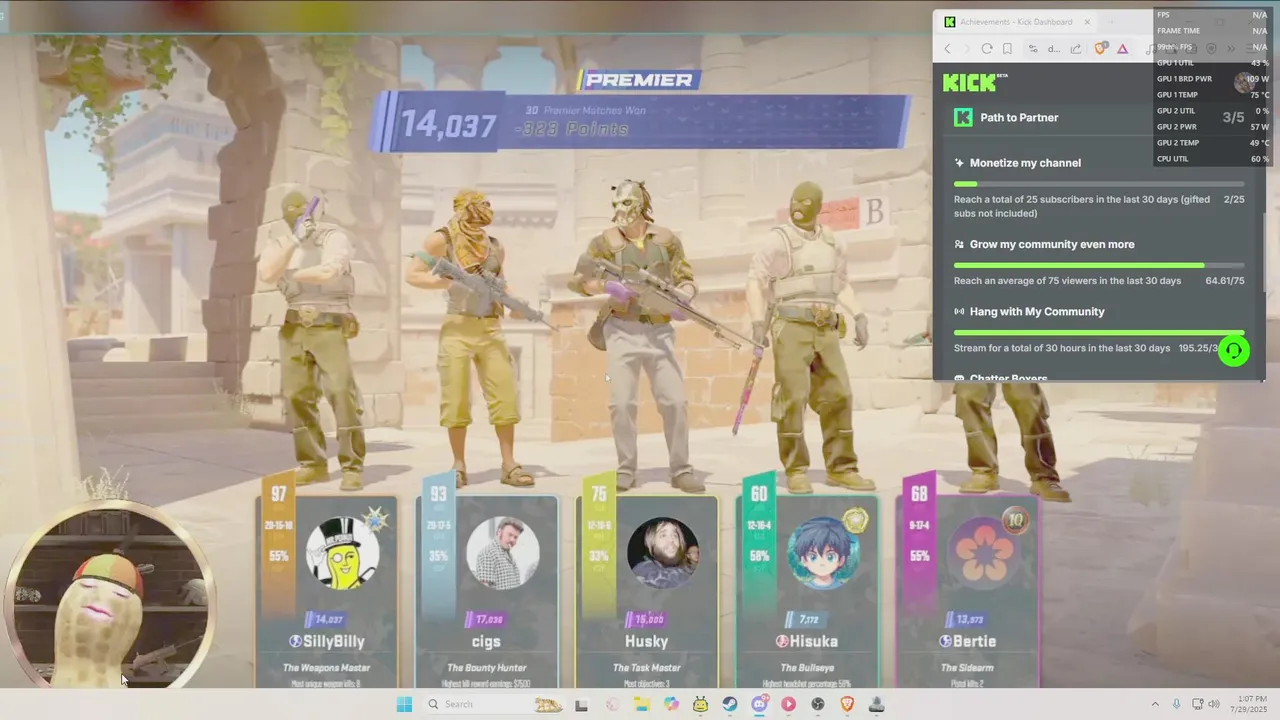Click the green headset support bubble
The image size is (1280, 720).
[1234, 350]
